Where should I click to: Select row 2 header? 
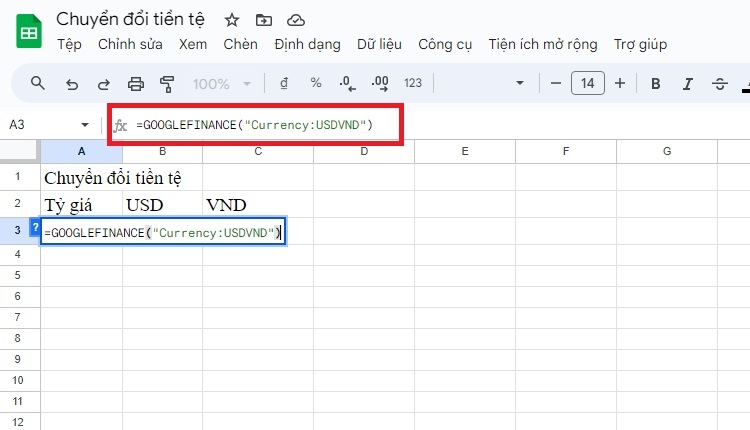[x=18, y=204]
